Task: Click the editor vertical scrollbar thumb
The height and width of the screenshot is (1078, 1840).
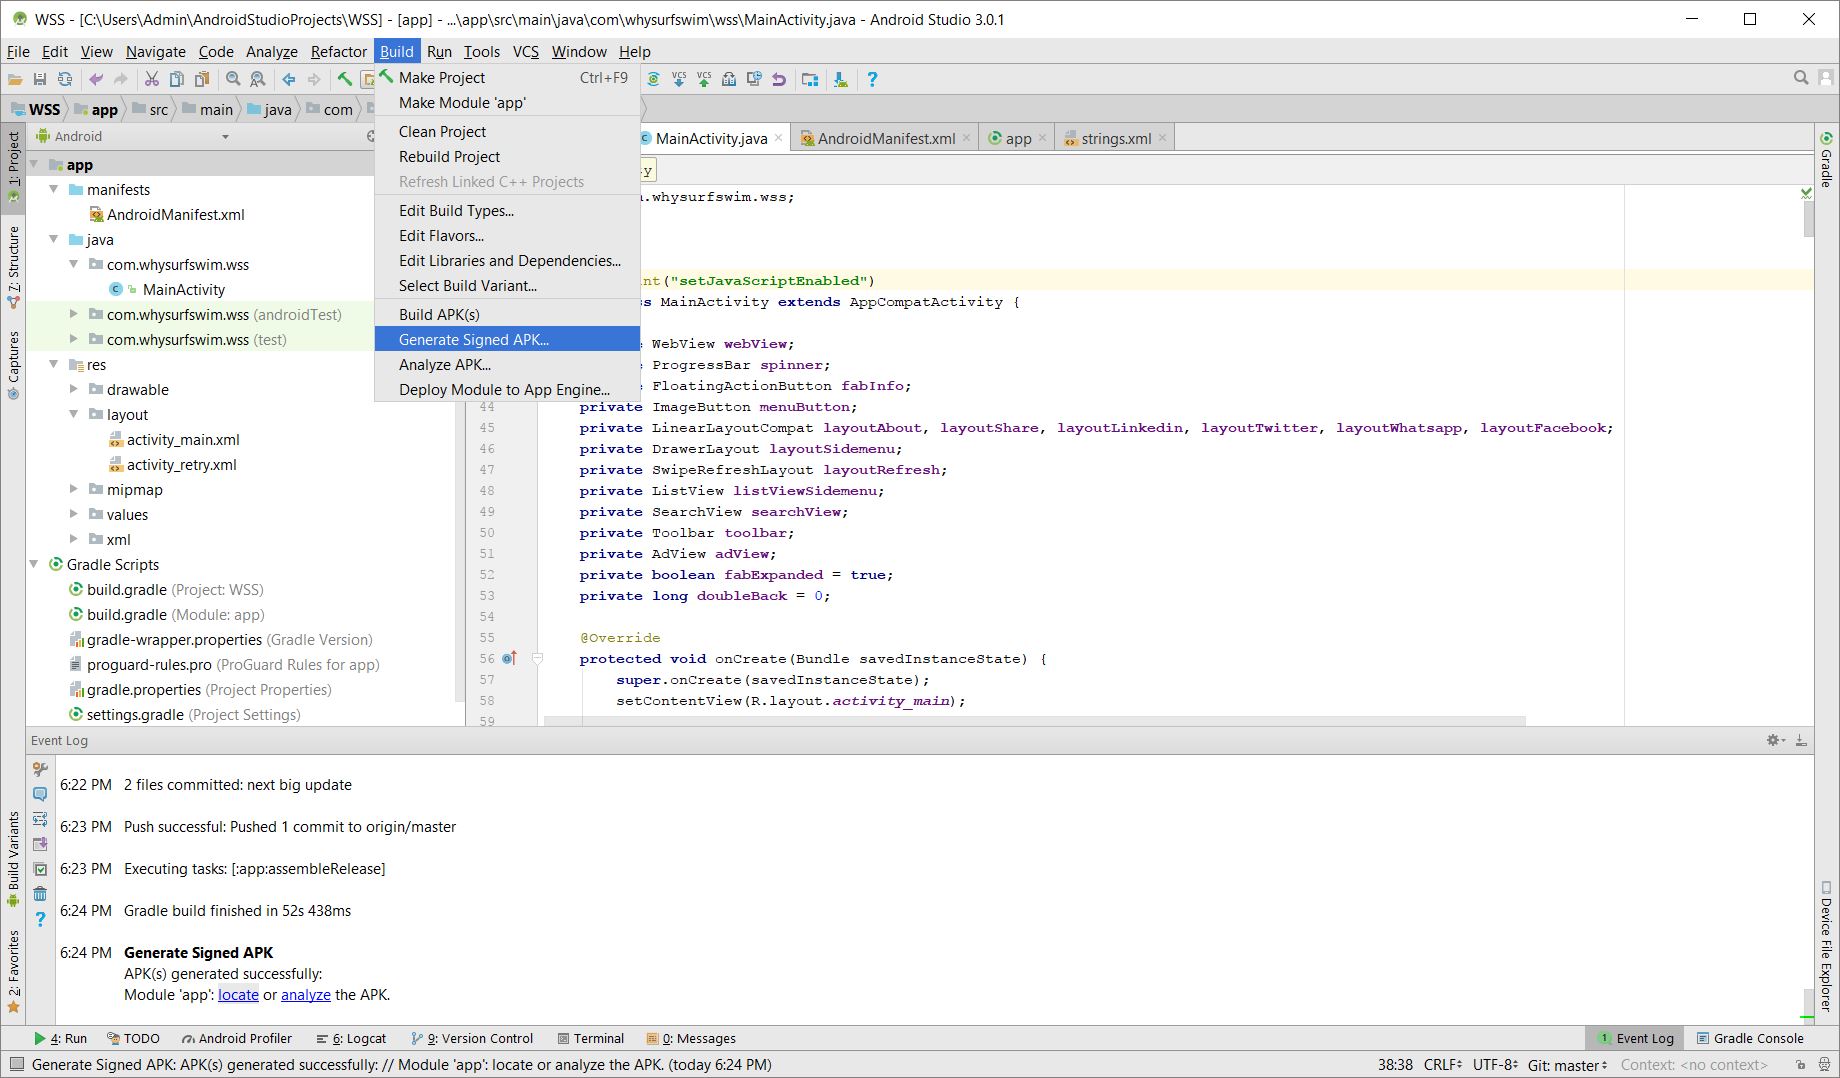Action: click(1808, 219)
